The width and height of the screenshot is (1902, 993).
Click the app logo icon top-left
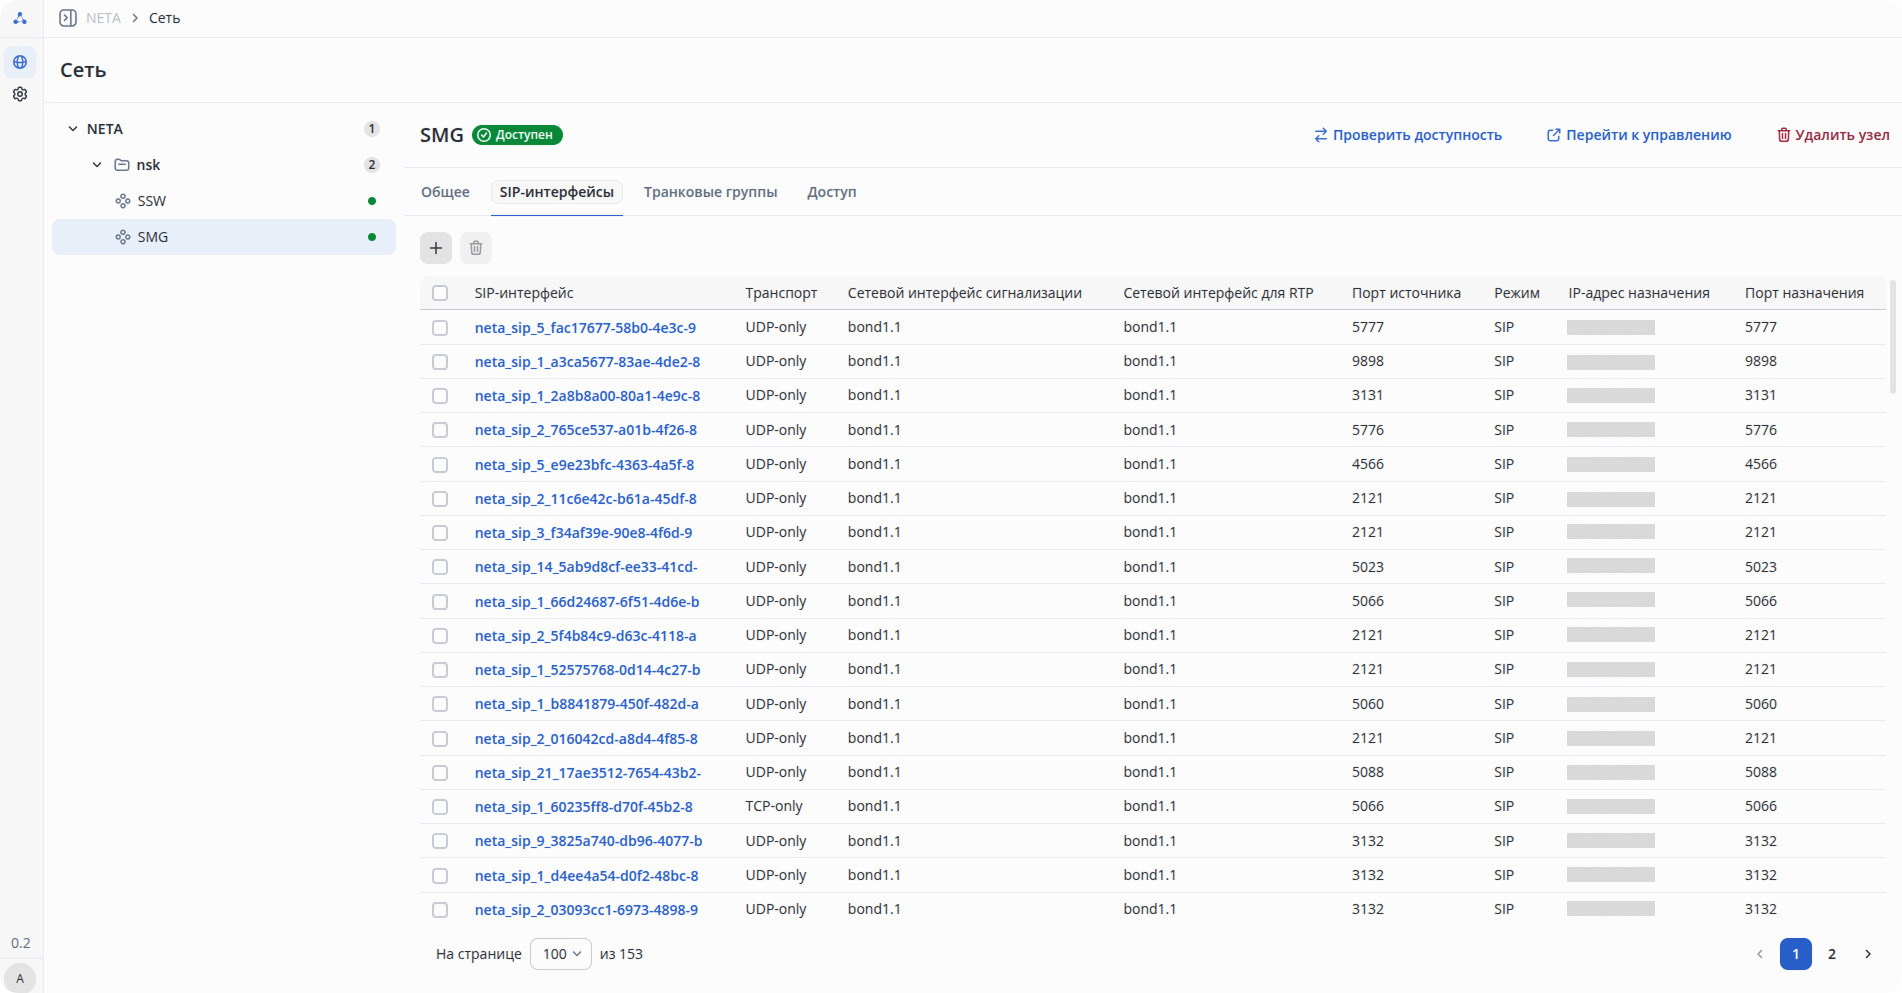[x=20, y=18]
